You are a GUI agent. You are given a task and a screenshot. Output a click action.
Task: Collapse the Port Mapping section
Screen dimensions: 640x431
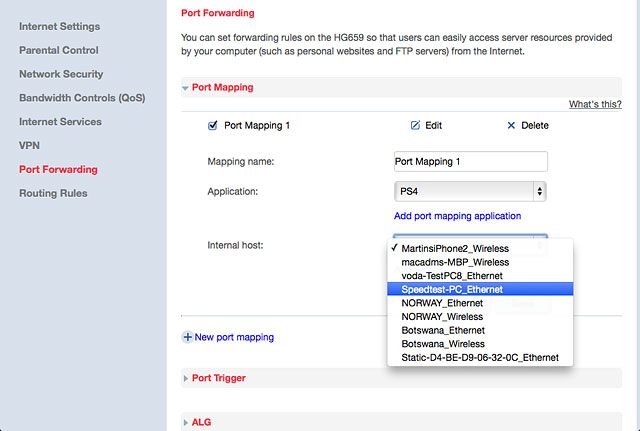point(185,88)
